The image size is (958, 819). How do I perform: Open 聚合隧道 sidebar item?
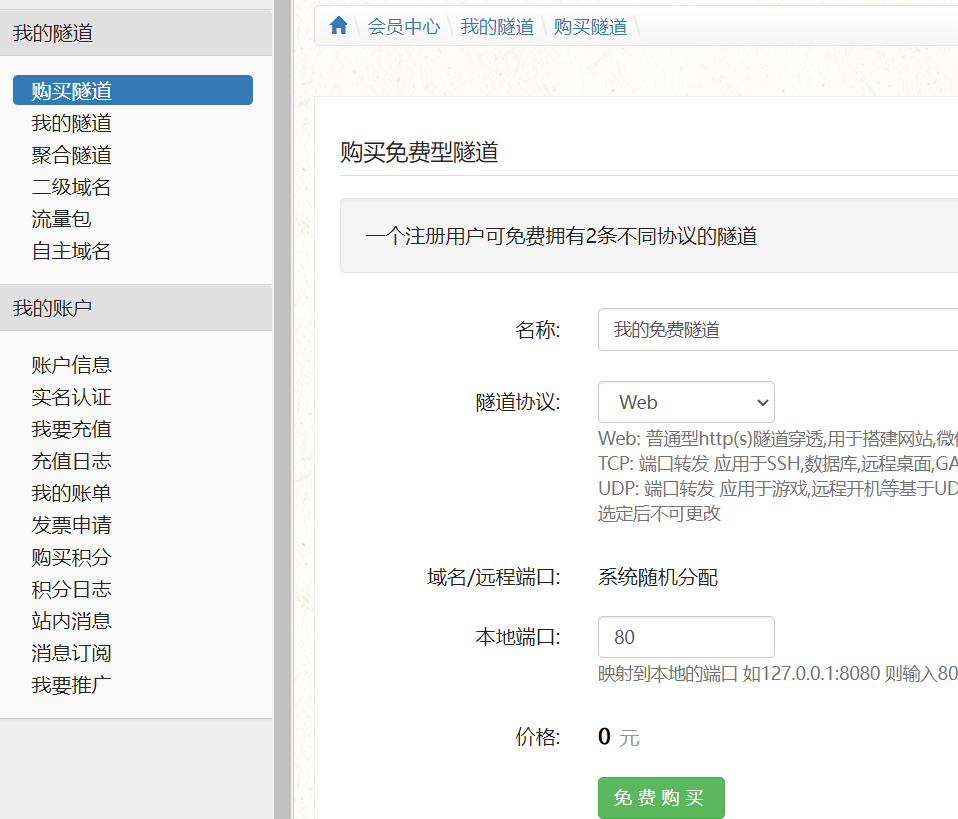(71, 155)
